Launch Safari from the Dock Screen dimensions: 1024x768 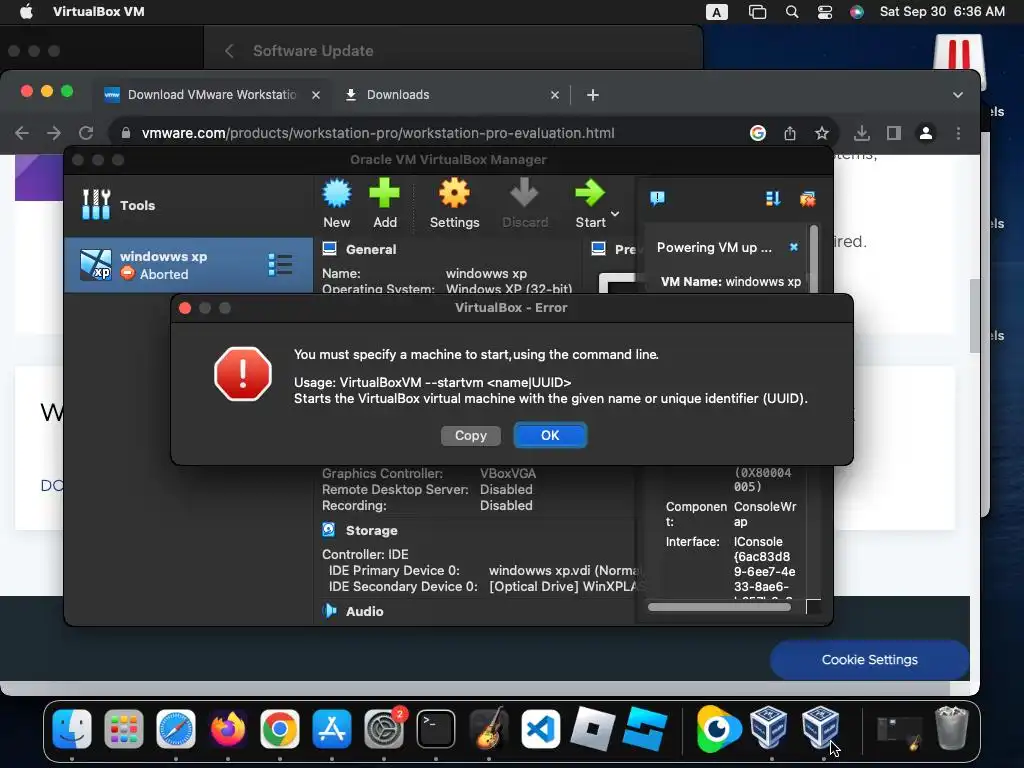click(176, 729)
